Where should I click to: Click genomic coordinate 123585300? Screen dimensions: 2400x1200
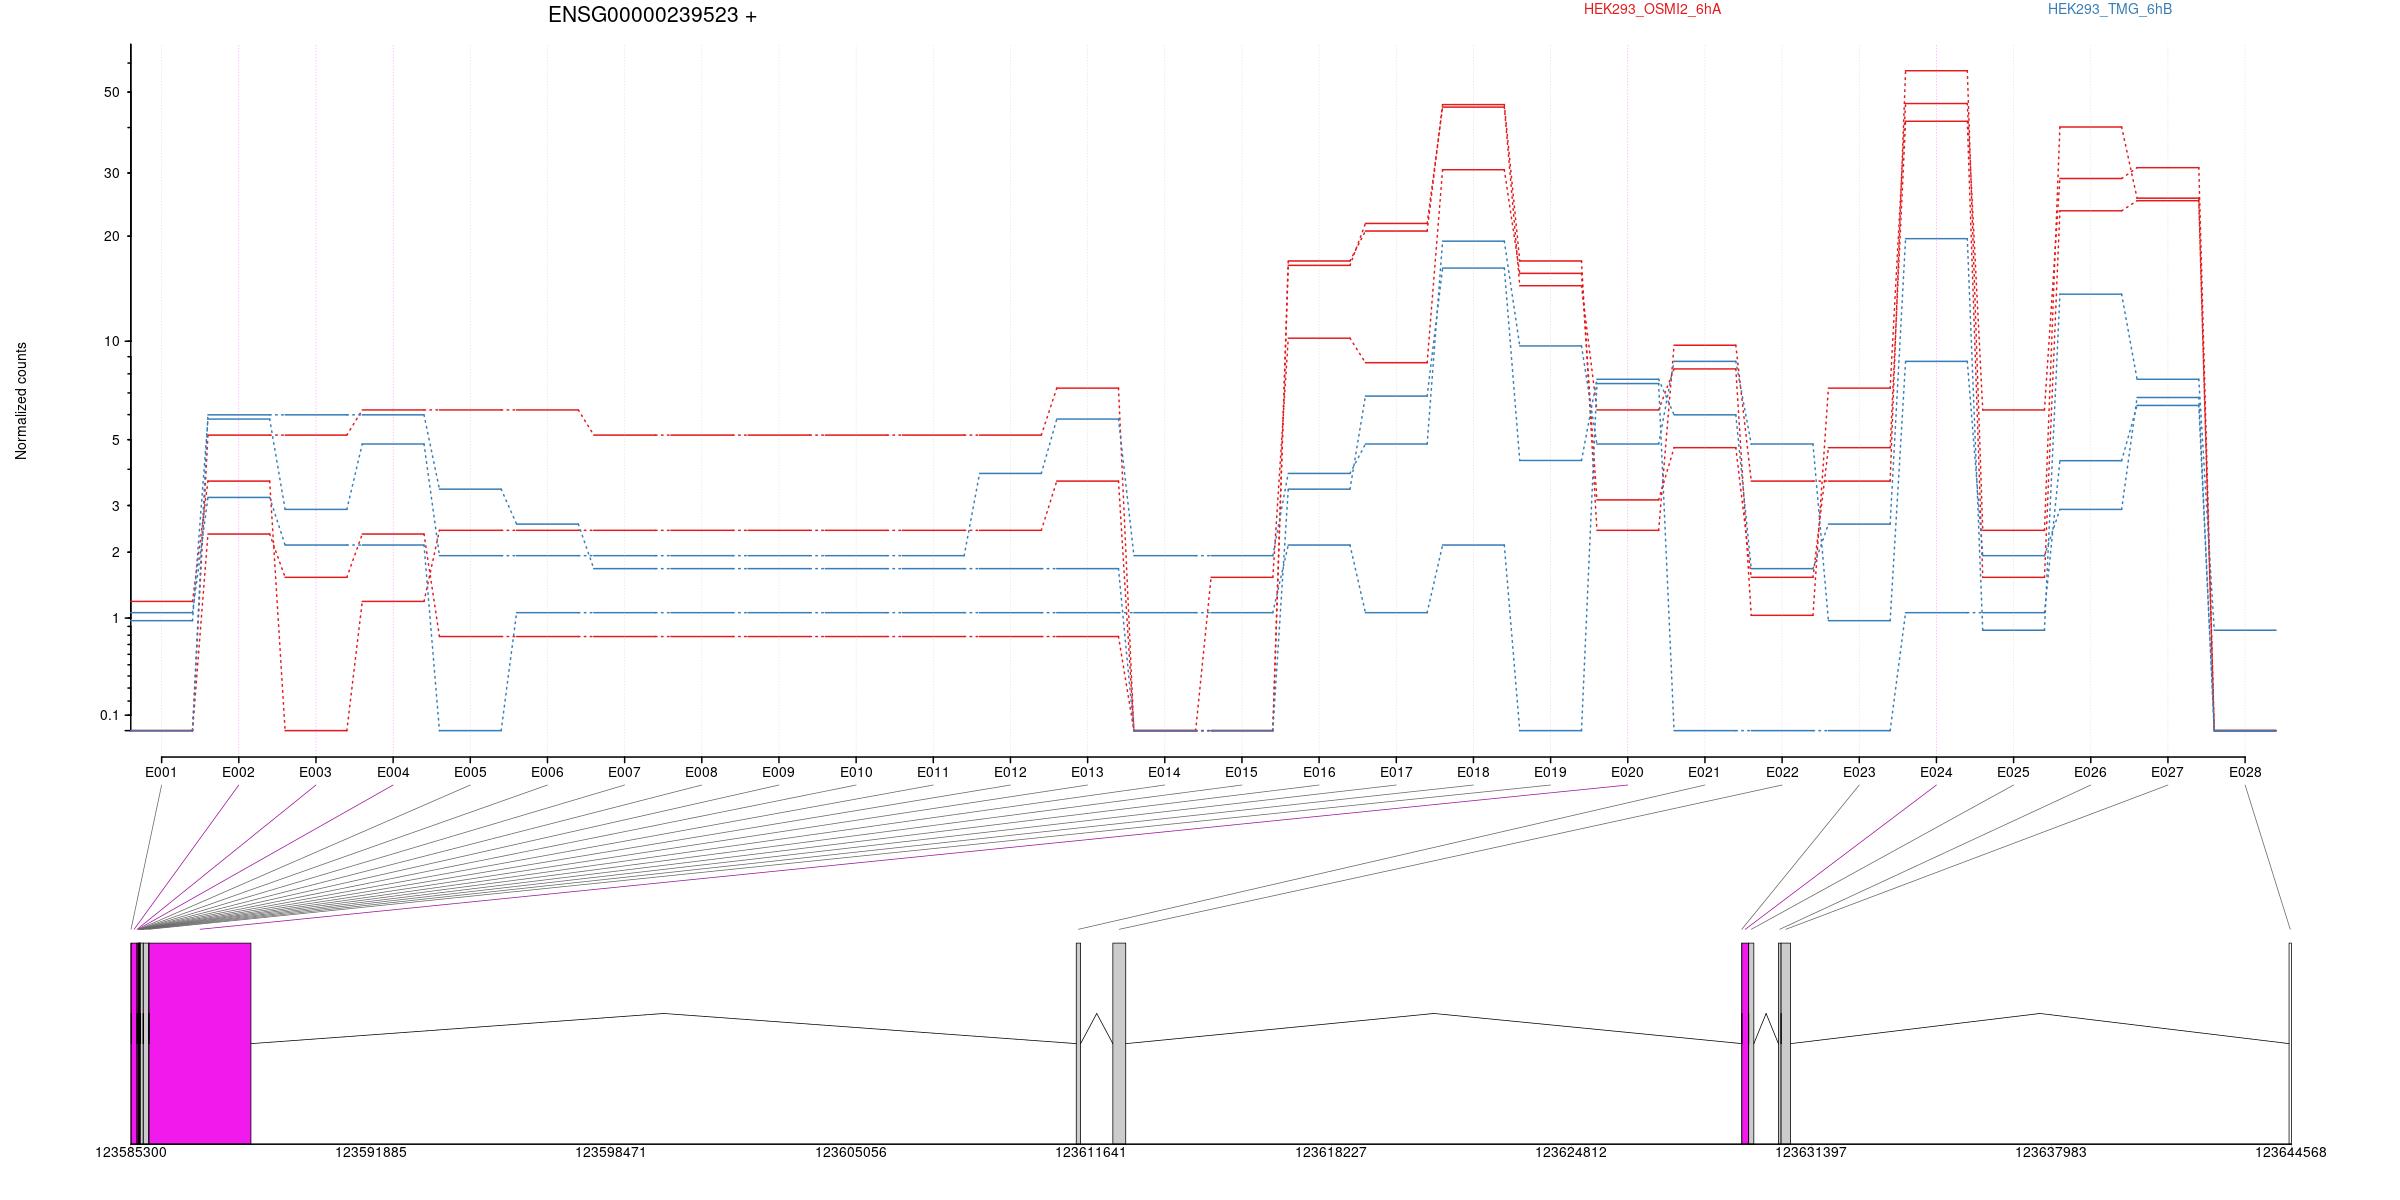click(x=131, y=1152)
